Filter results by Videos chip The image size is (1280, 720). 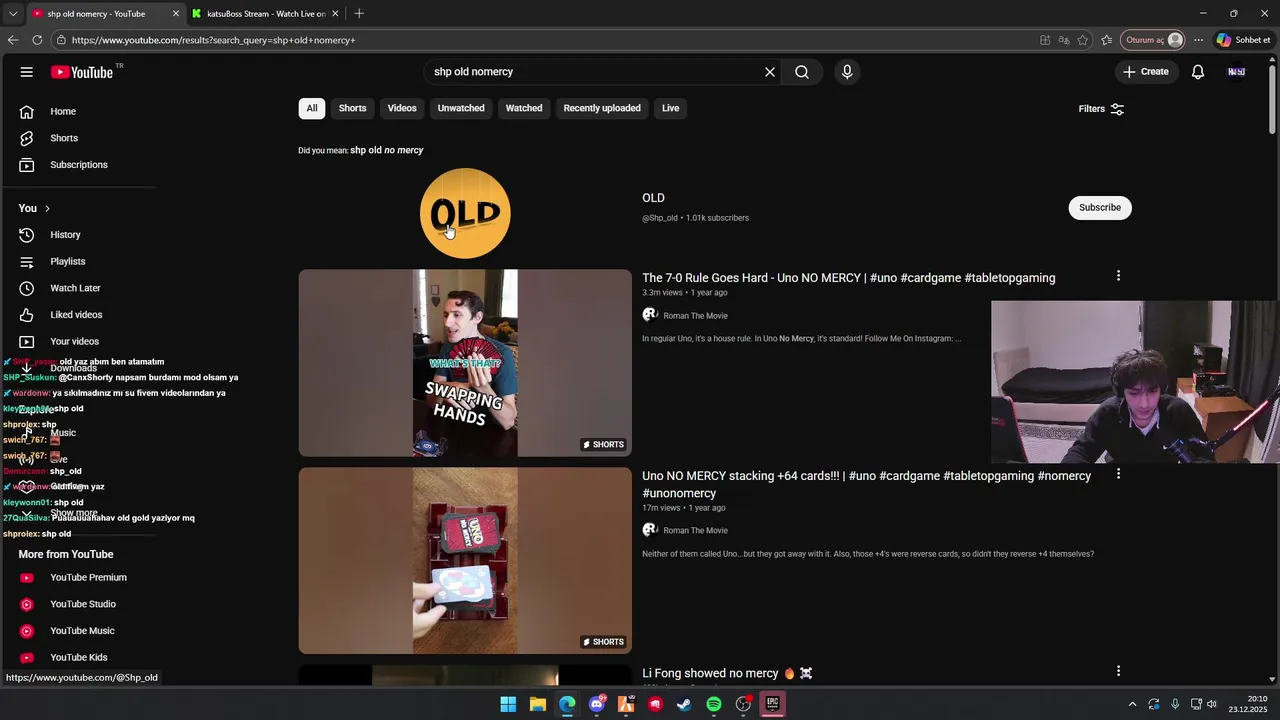click(402, 108)
